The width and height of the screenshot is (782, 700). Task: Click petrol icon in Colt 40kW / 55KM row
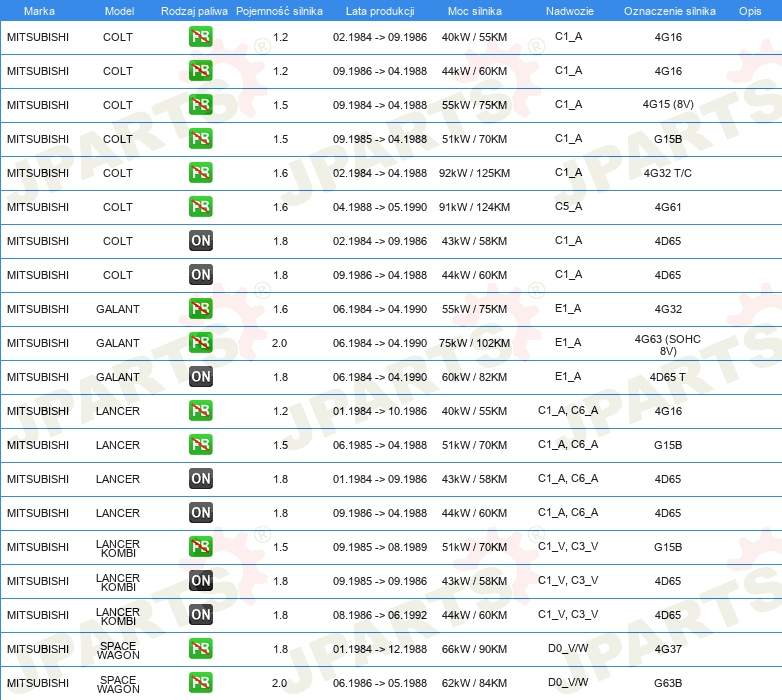pyautogui.click(x=200, y=36)
